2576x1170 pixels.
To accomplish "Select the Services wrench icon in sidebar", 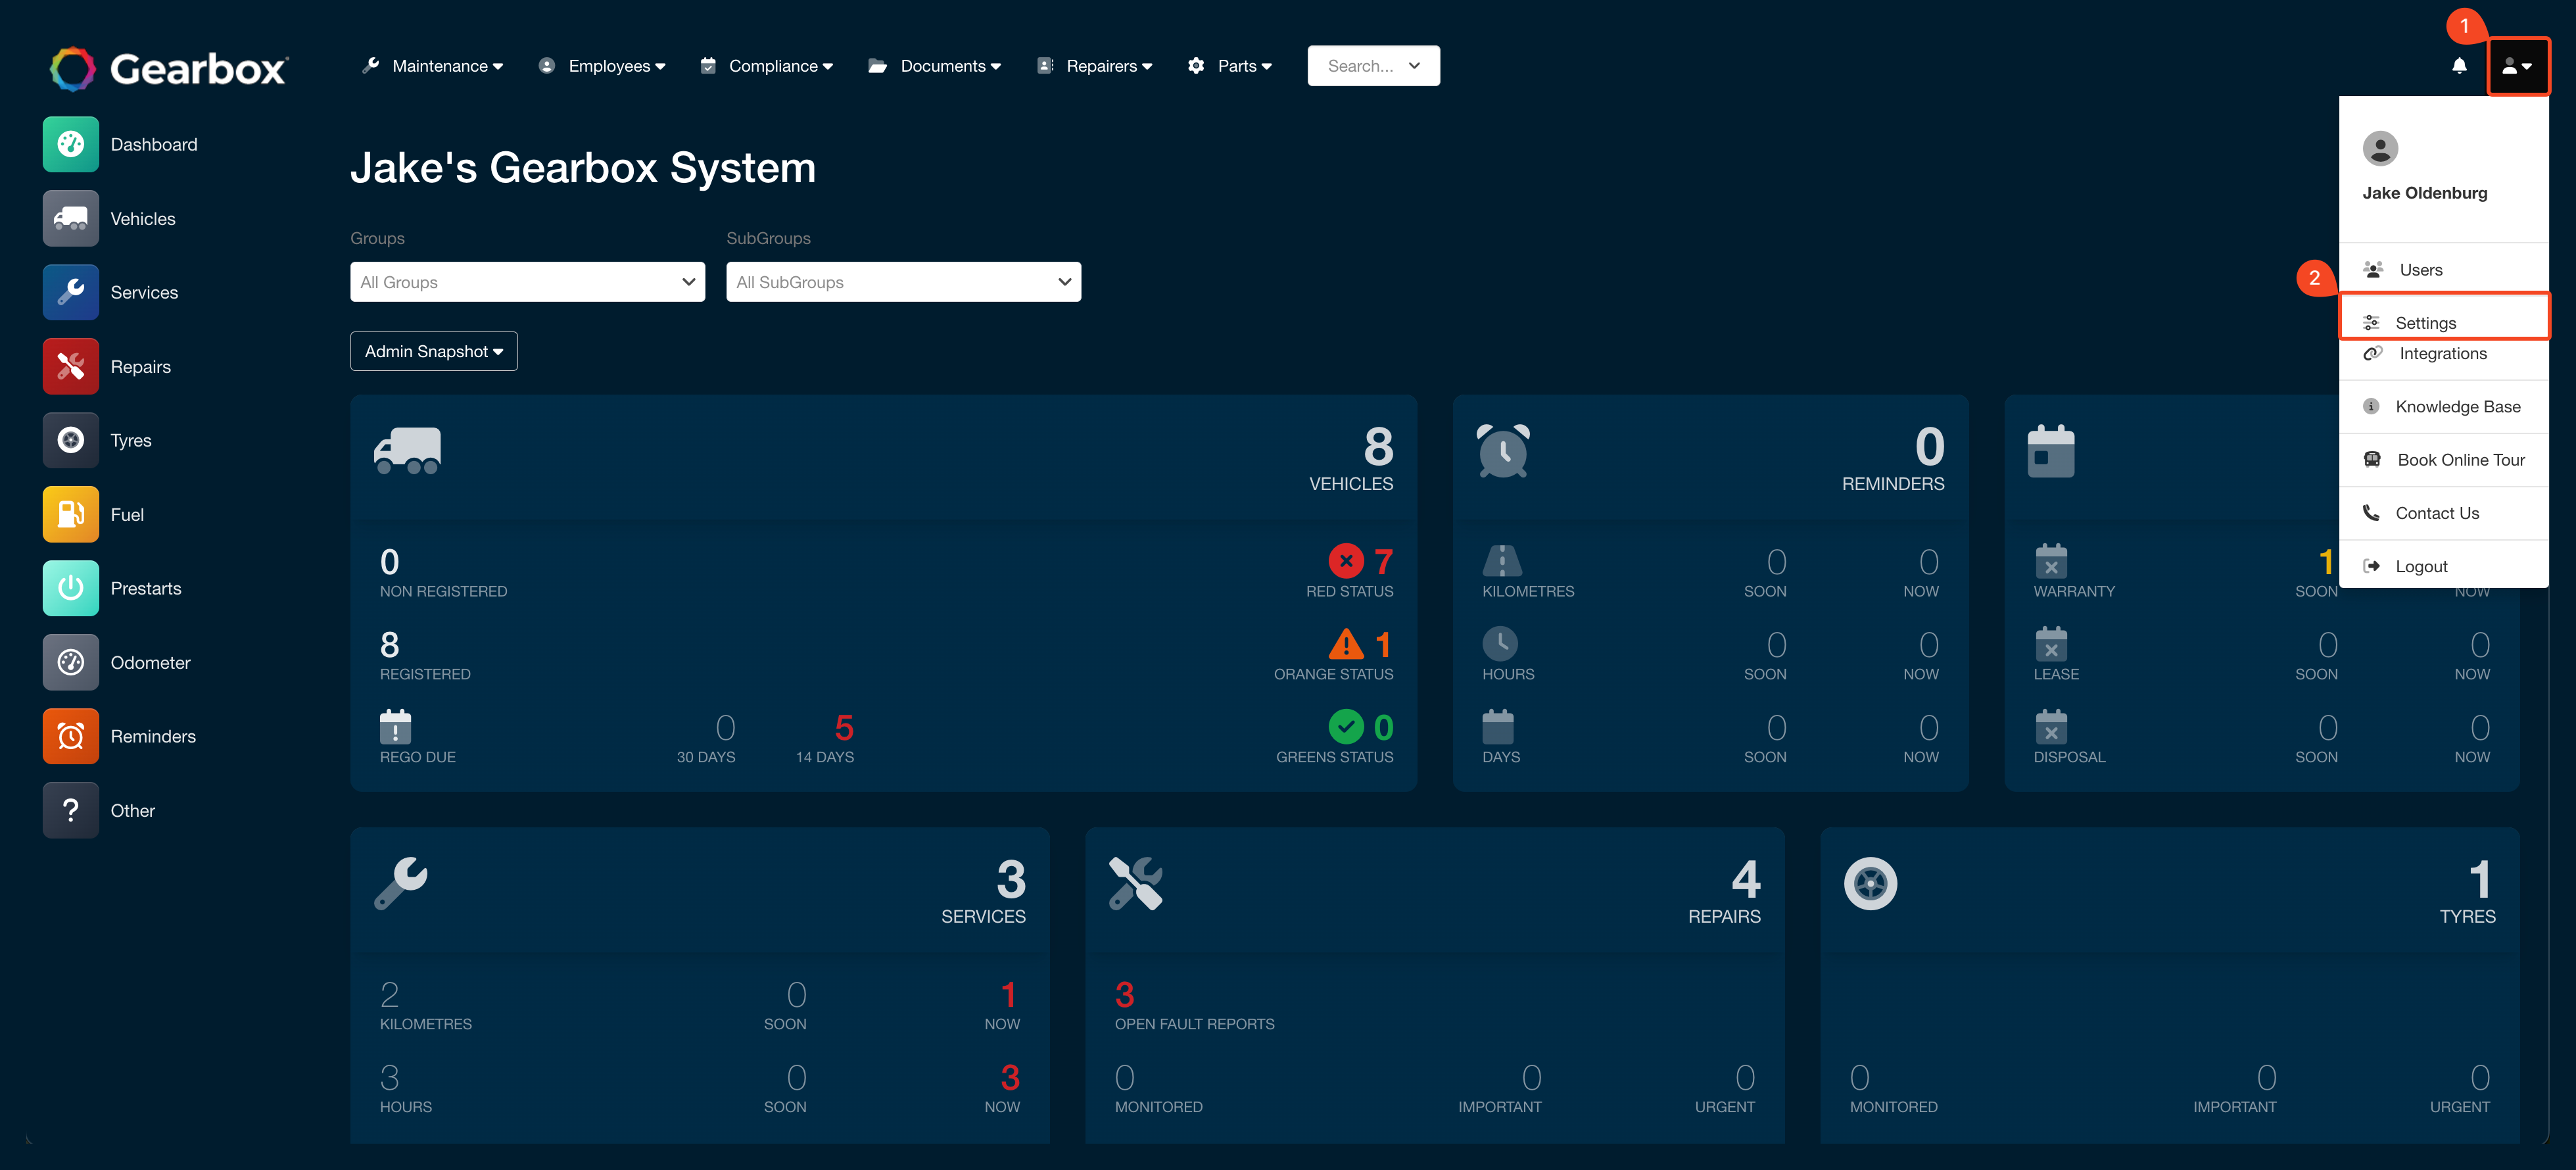I will coord(70,292).
